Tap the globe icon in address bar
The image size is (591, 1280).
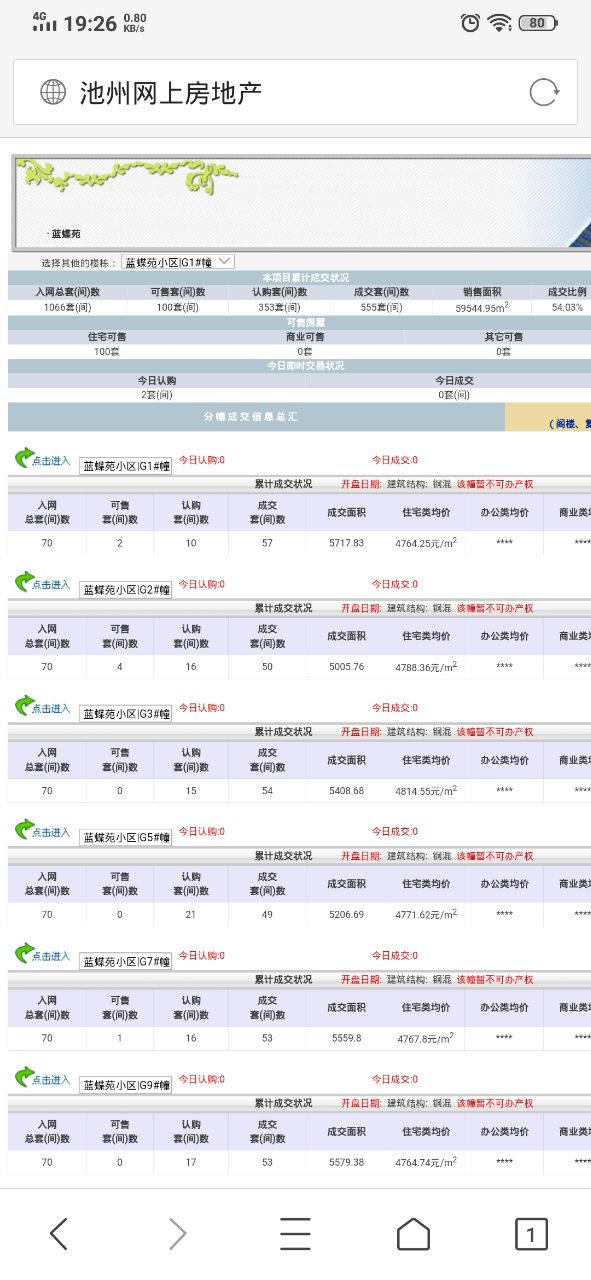(x=53, y=92)
